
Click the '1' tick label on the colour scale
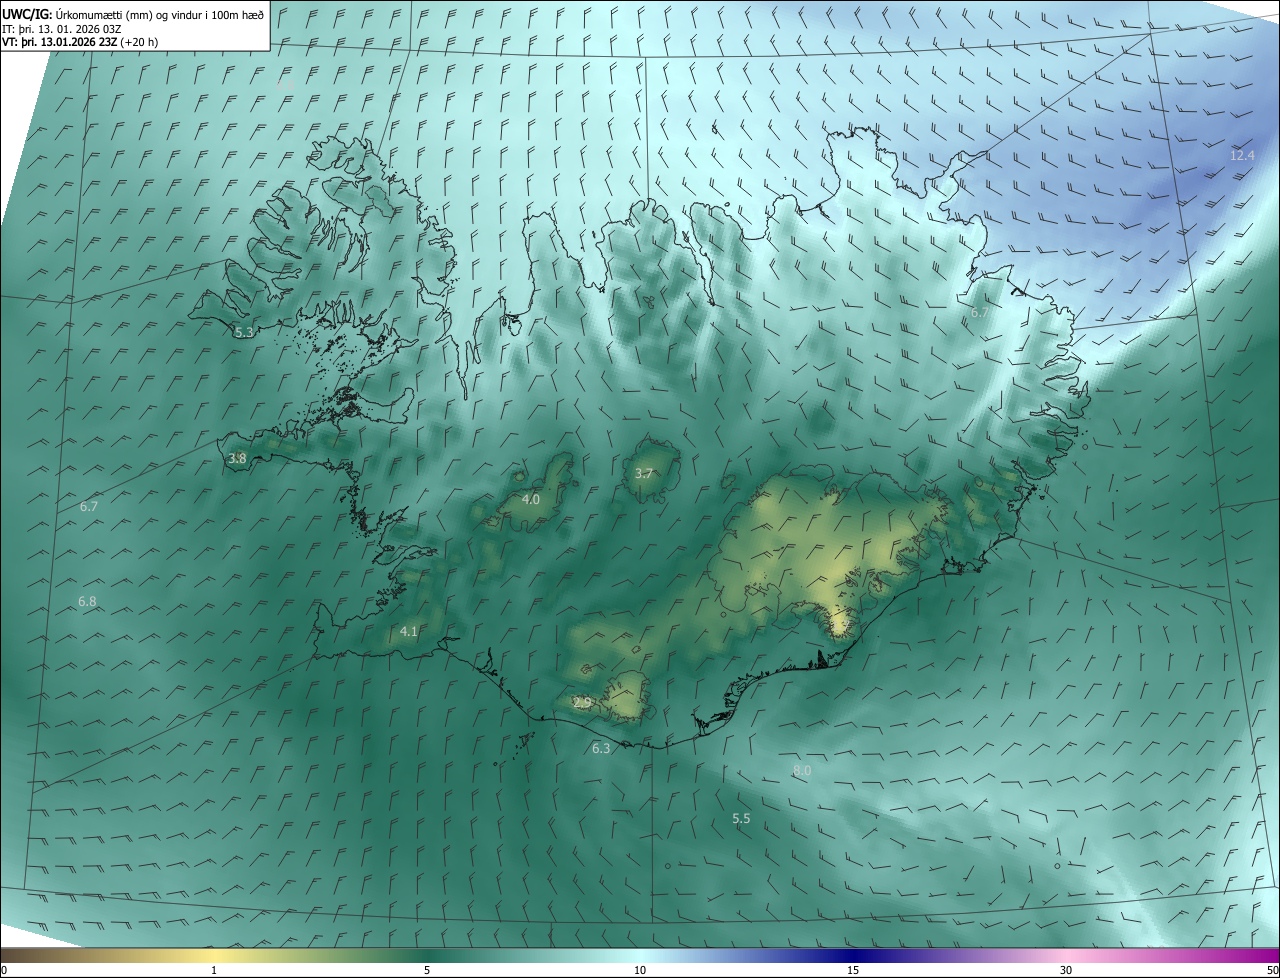[x=214, y=970]
